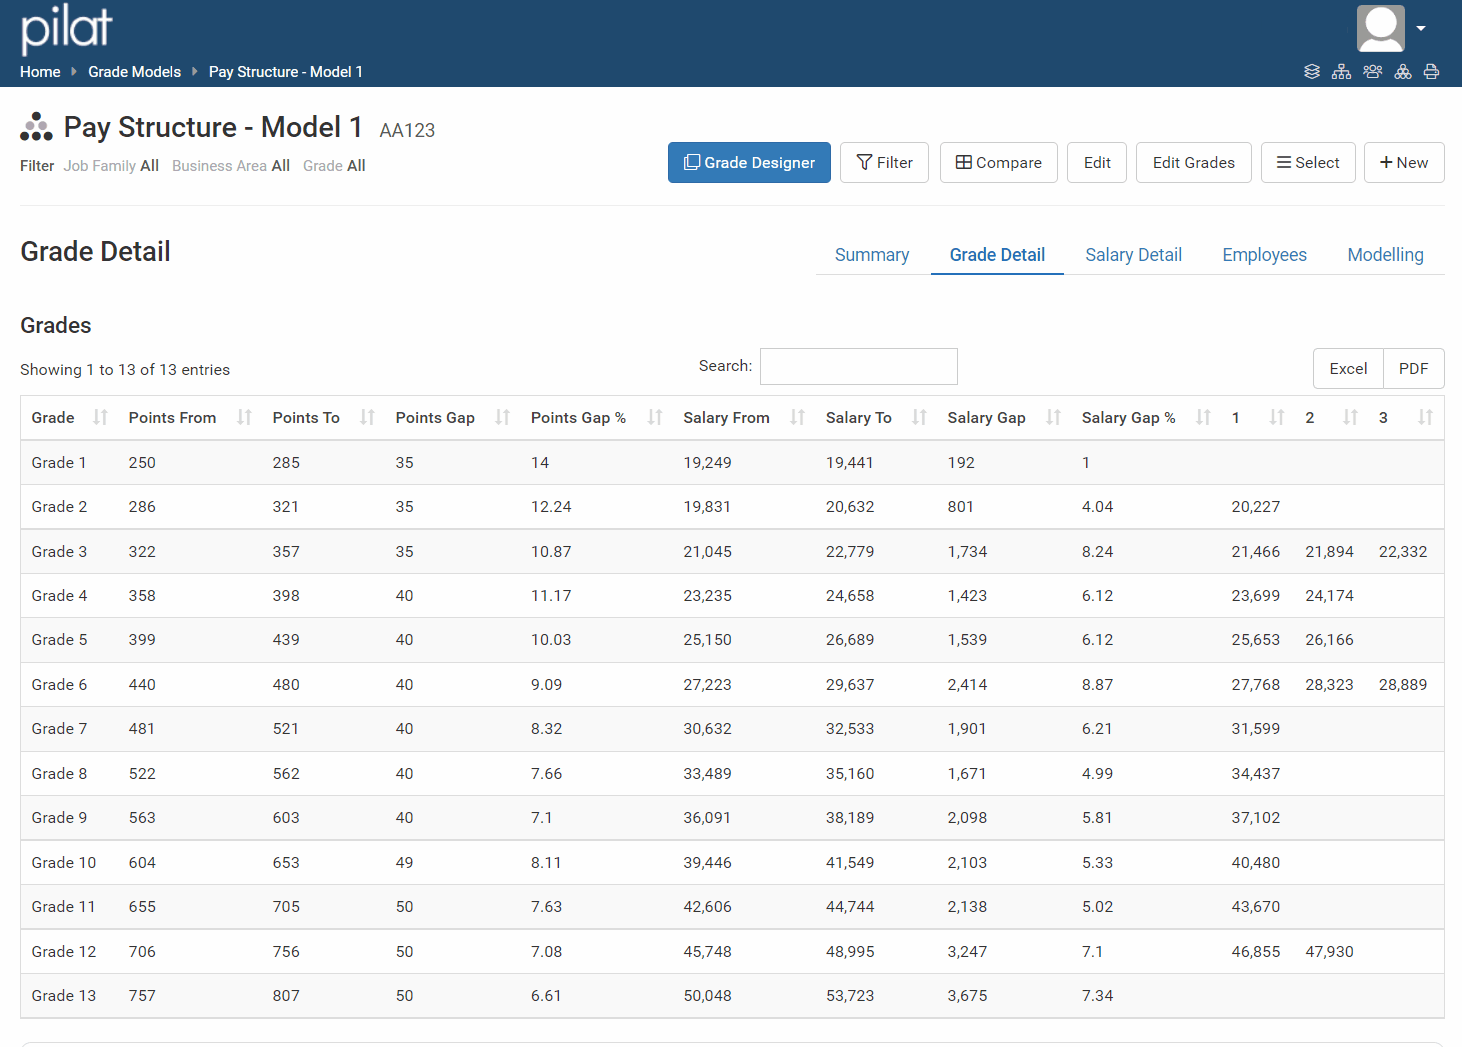Click Points Gap % value 12.24
Screen dimensions: 1462x1047
551,507
